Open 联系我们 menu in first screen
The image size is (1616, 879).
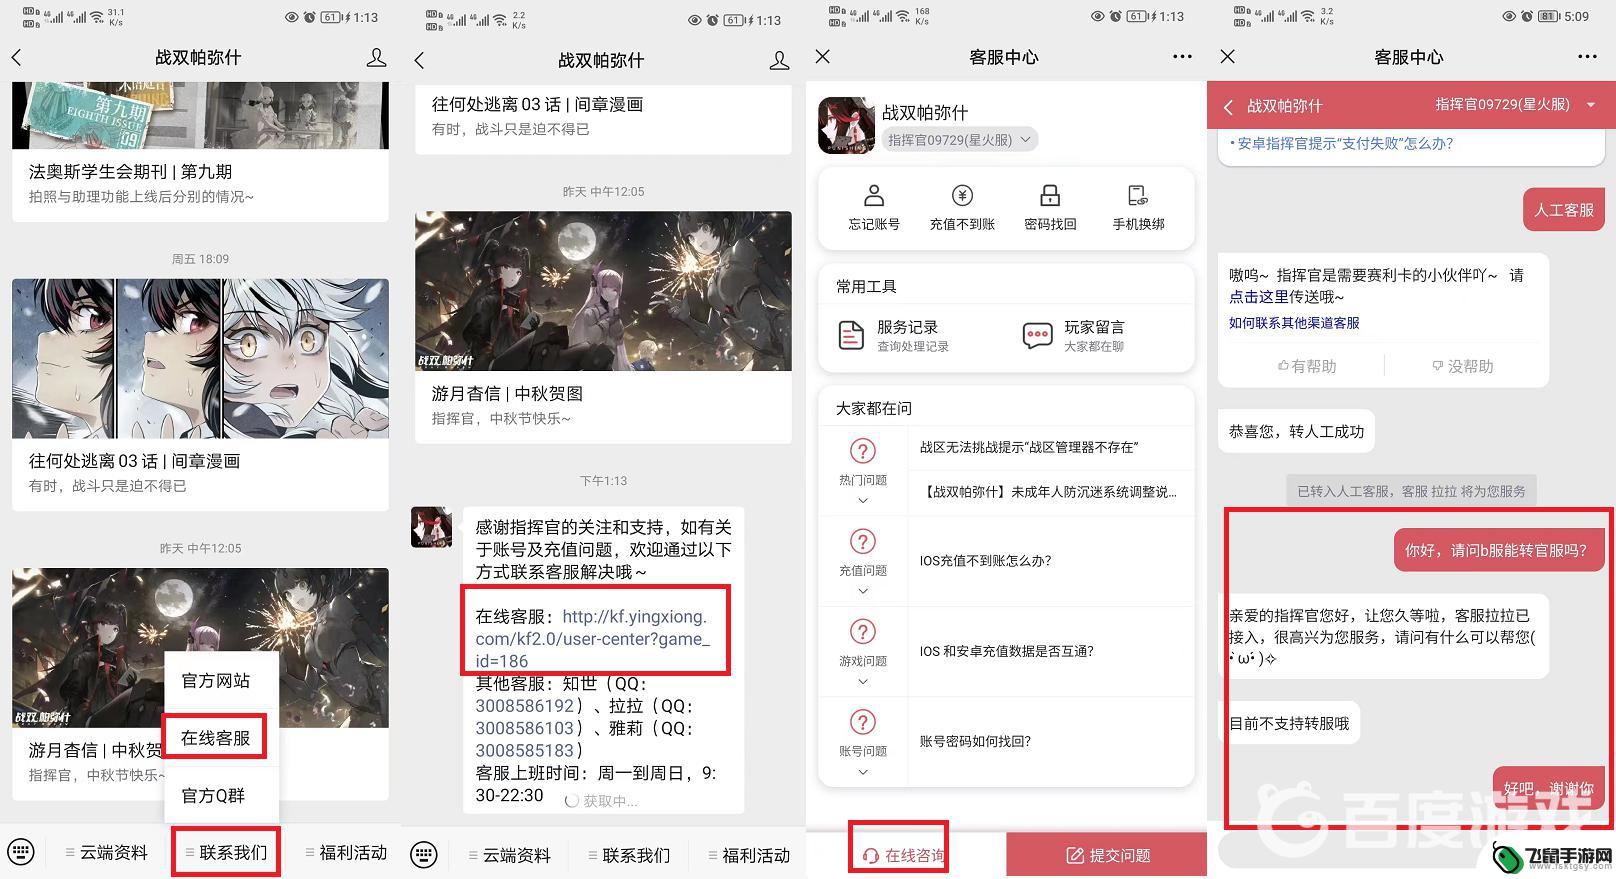pos(226,853)
